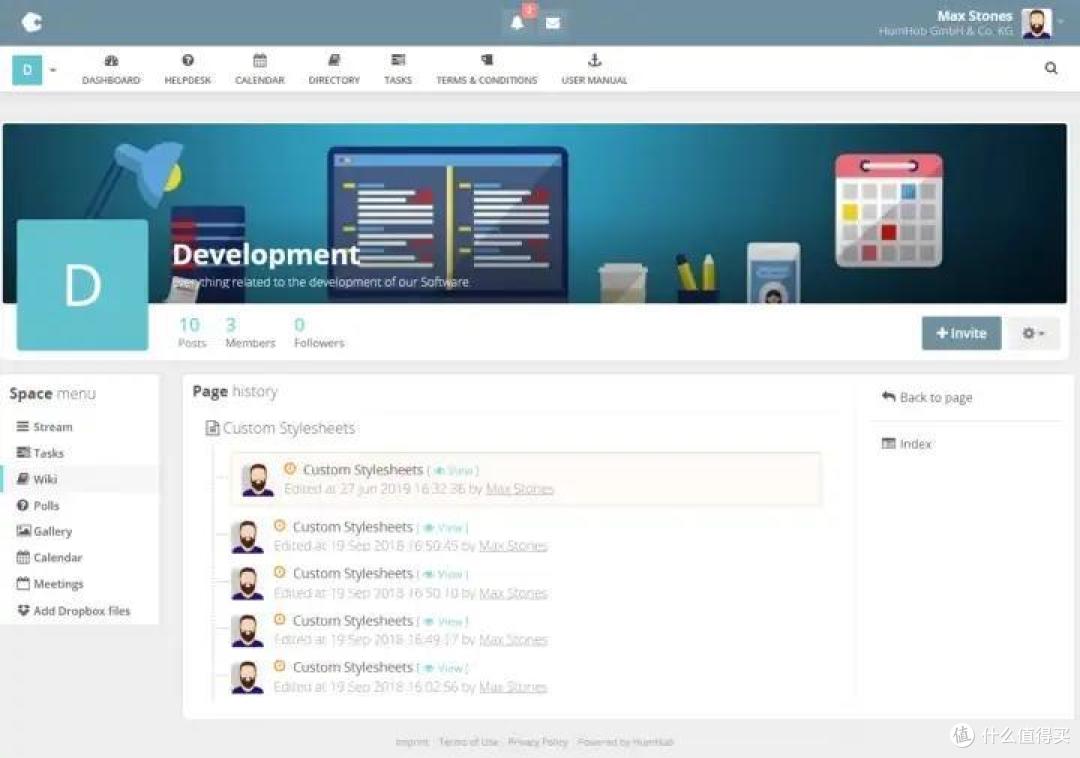
Task: Open the notifications bell
Action: [517, 23]
